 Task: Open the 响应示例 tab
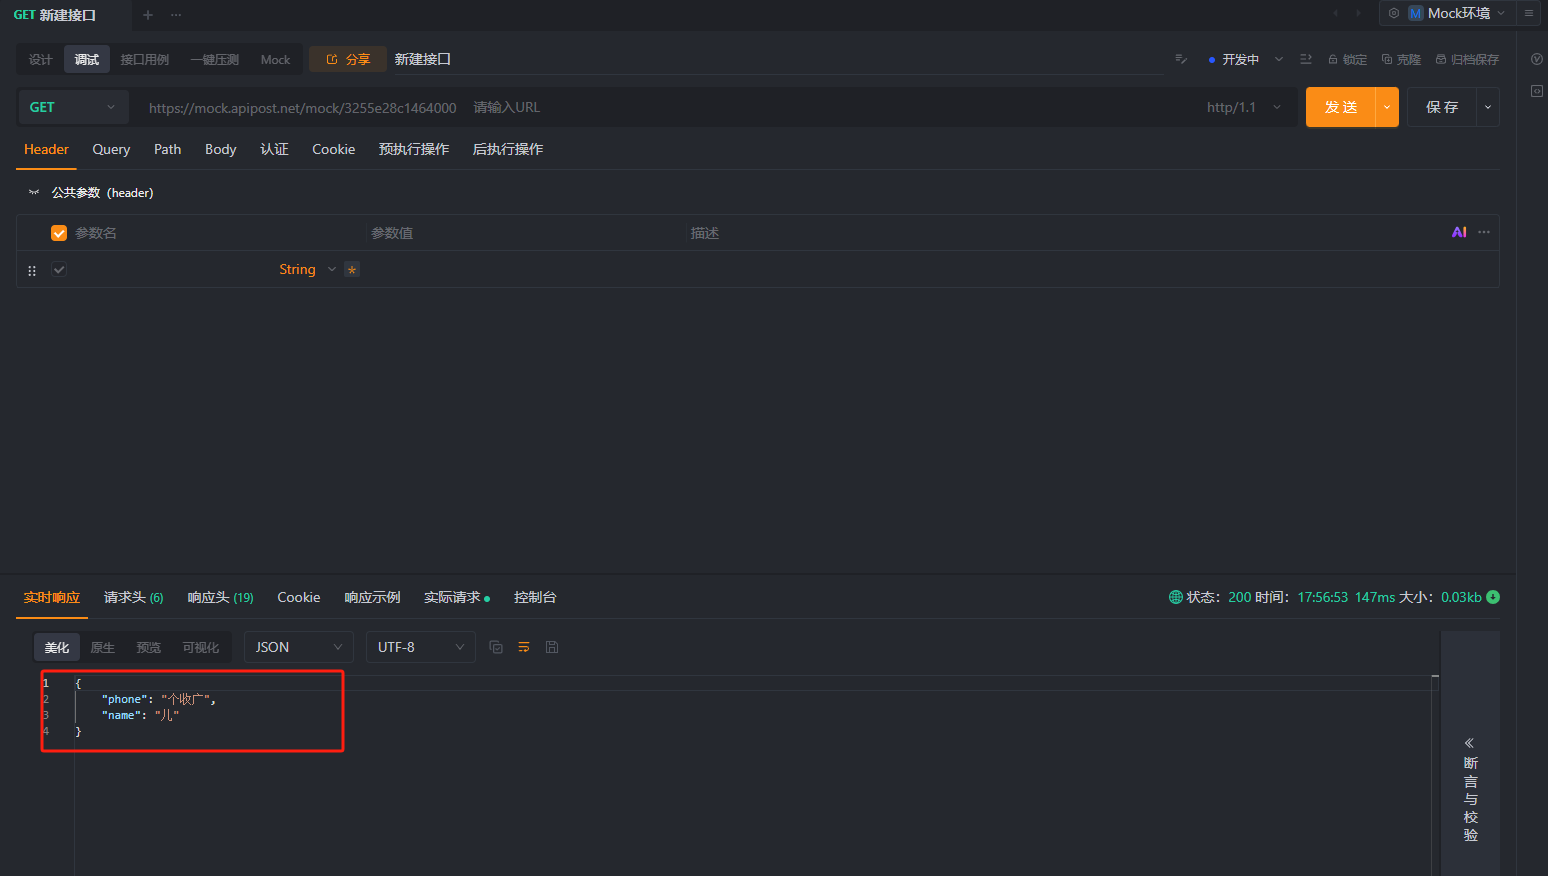[x=372, y=597]
